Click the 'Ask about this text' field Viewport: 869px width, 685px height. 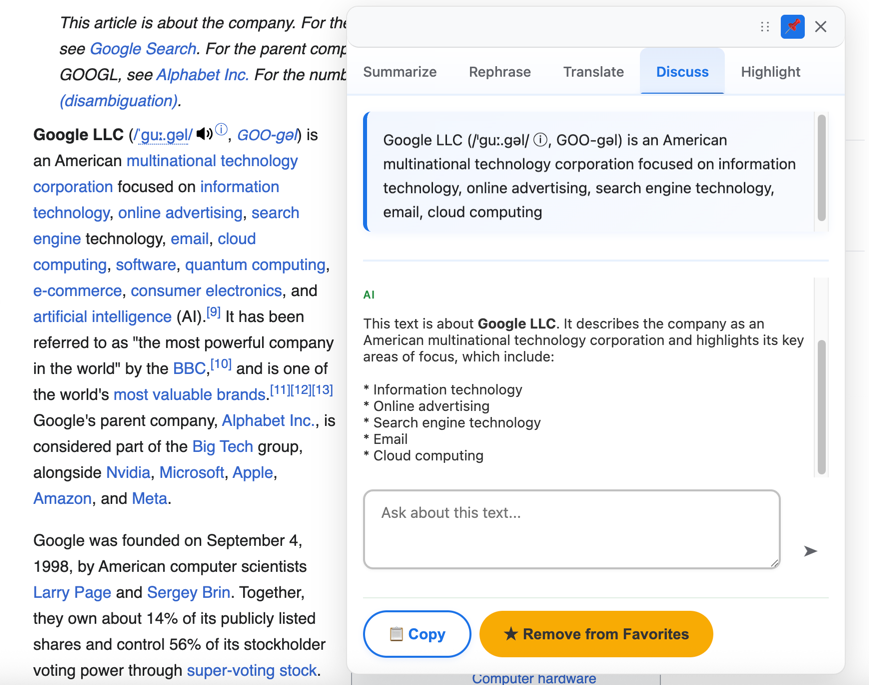(571, 529)
